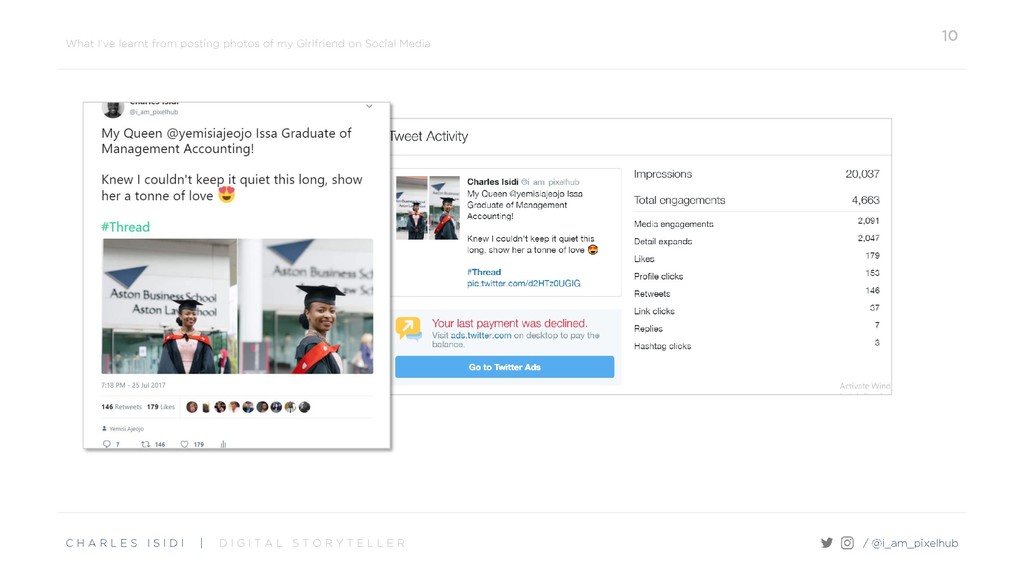Click the retweet icon showing 146
The width and height of the screenshot is (1024, 576).
[146, 444]
